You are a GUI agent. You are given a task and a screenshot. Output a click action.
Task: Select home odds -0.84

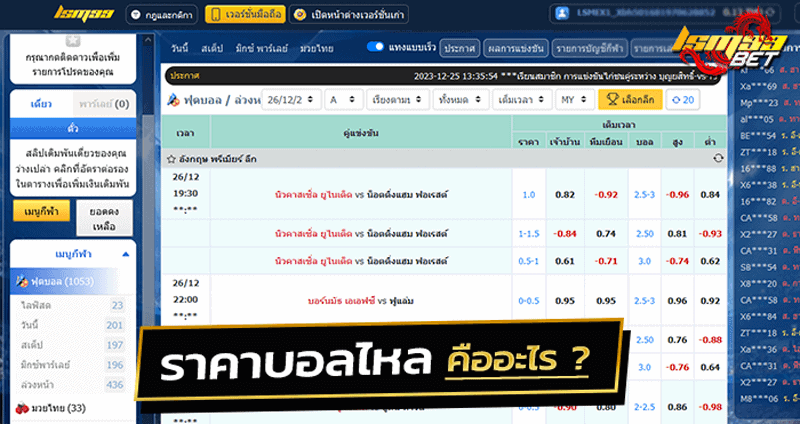[x=565, y=234]
